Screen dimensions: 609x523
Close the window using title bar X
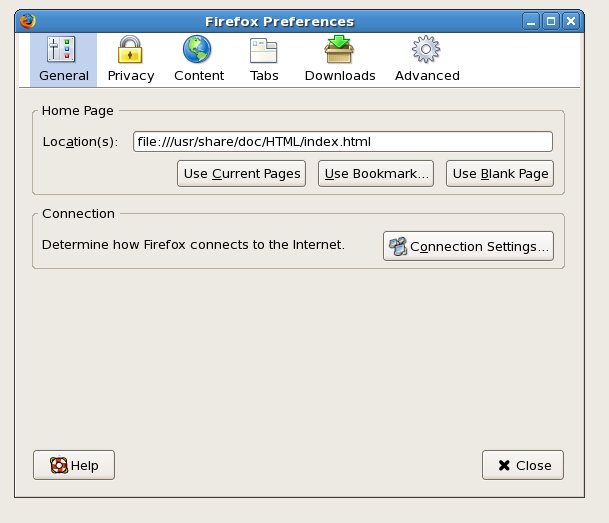[571, 21]
